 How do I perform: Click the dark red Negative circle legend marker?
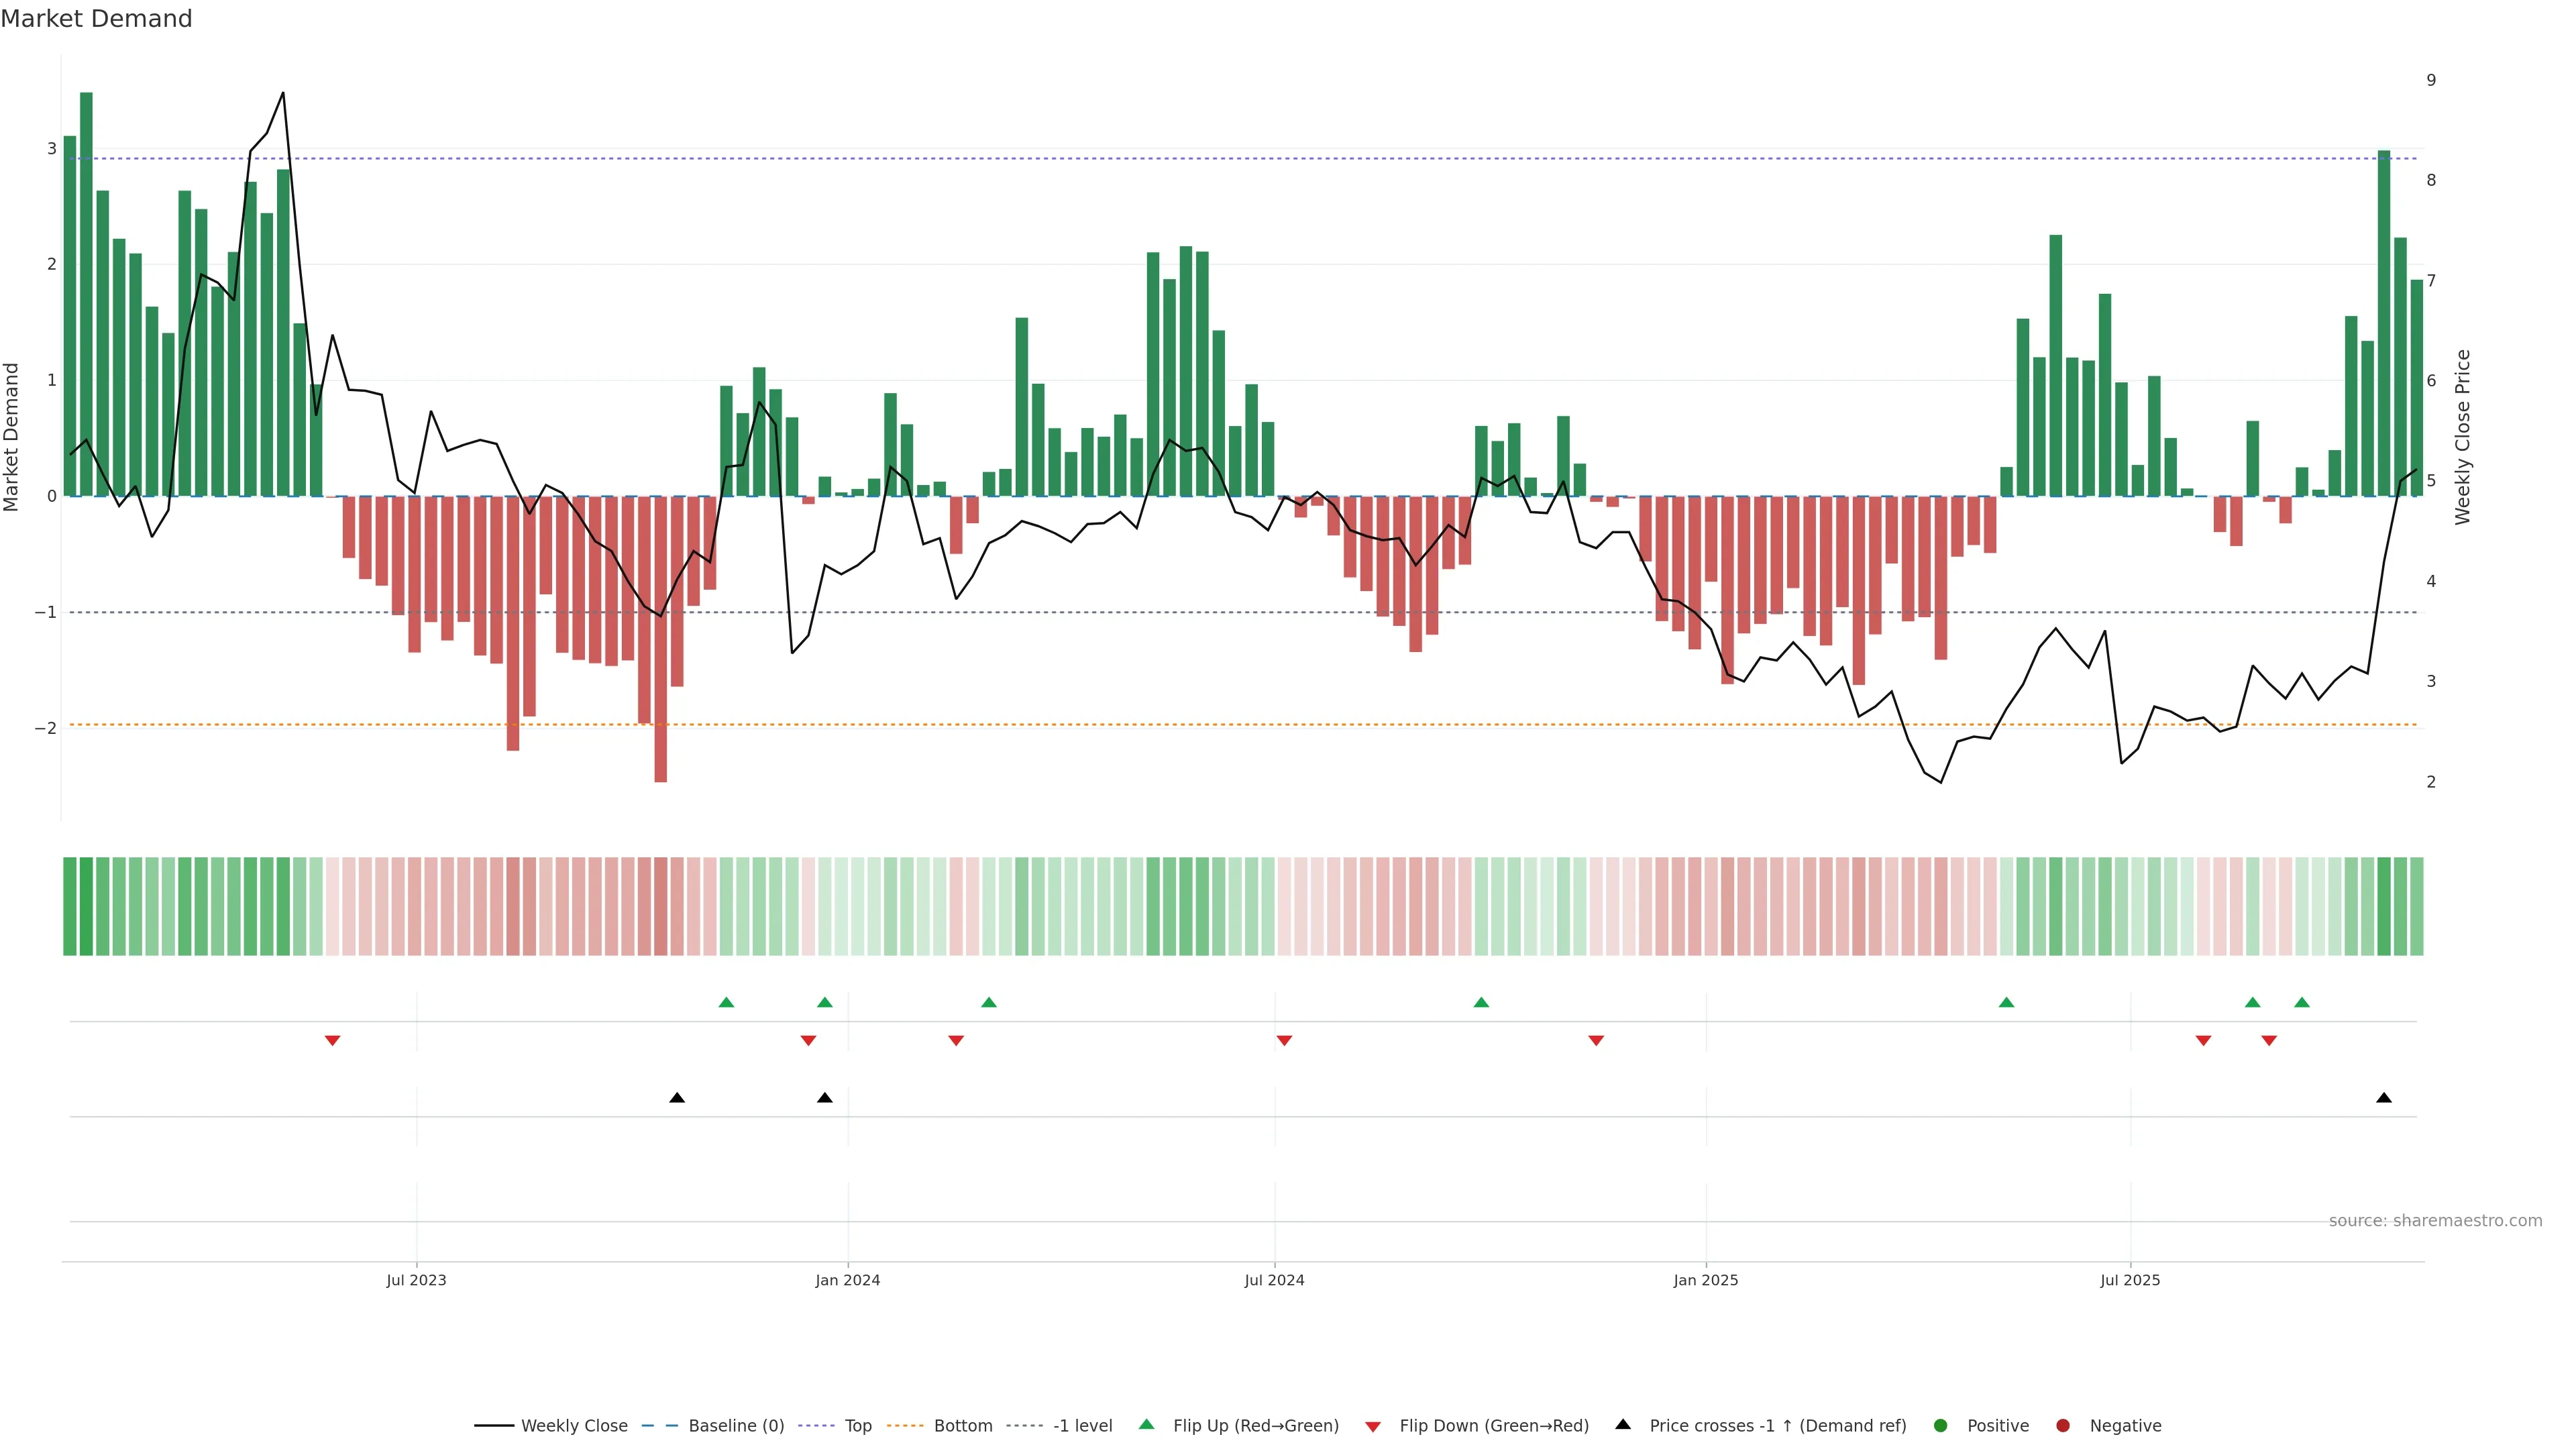pos(2063,1425)
